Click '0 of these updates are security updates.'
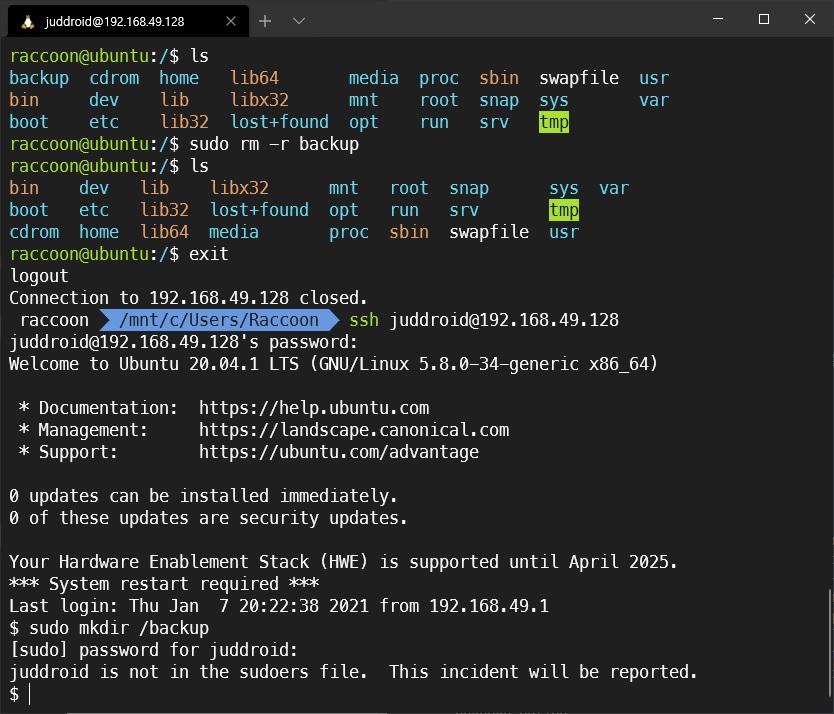 [208, 518]
